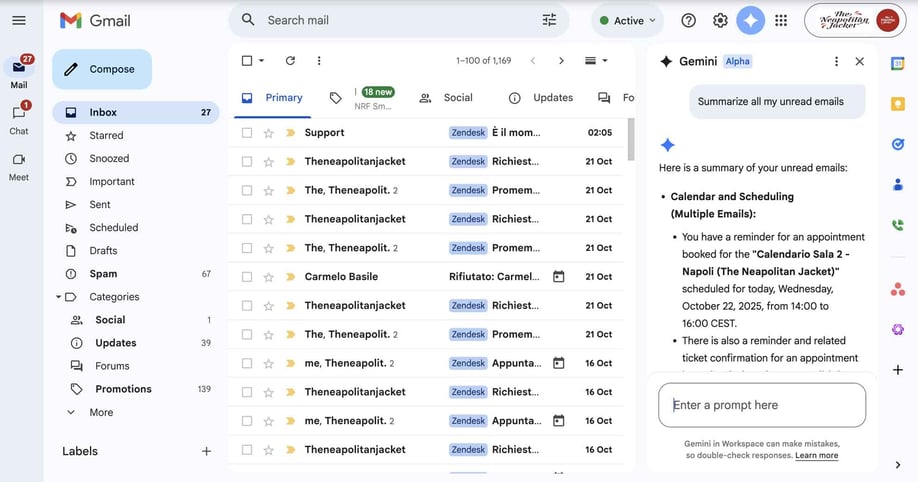Open calendar invite icon on Carmelo Basile row
This screenshot has height=482, width=918.
tap(559, 276)
